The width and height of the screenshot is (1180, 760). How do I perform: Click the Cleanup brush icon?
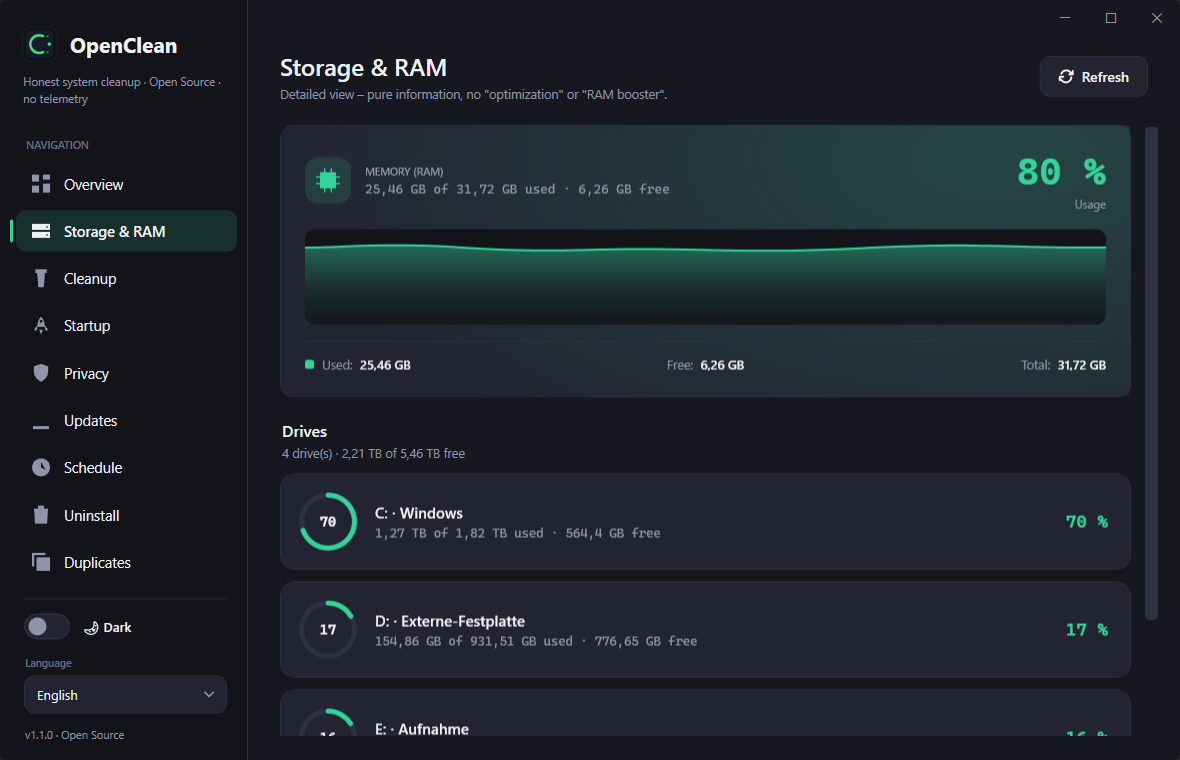pyautogui.click(x=41, y=278)
